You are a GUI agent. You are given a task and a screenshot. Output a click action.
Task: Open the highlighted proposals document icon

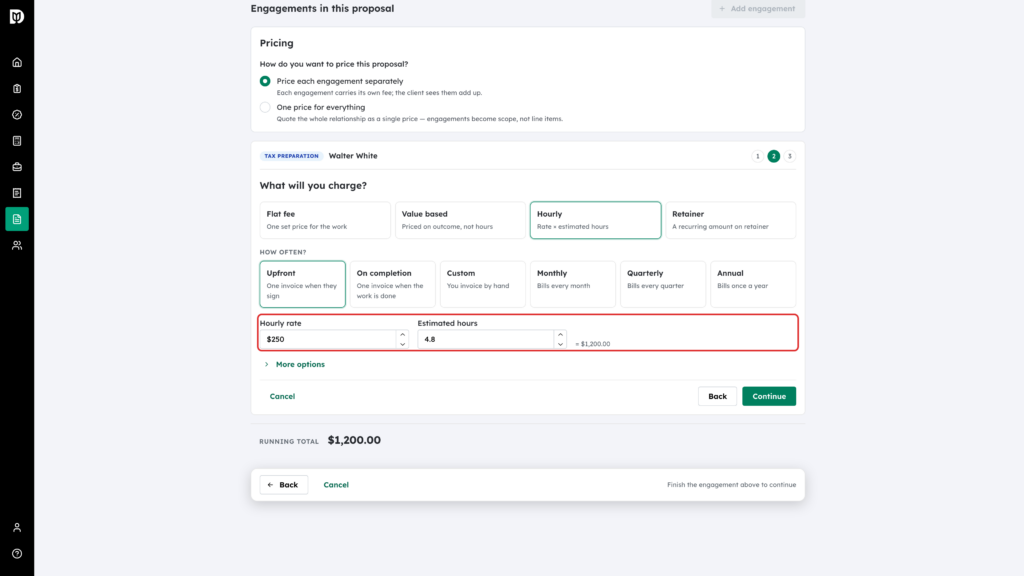tap(17, 219)
